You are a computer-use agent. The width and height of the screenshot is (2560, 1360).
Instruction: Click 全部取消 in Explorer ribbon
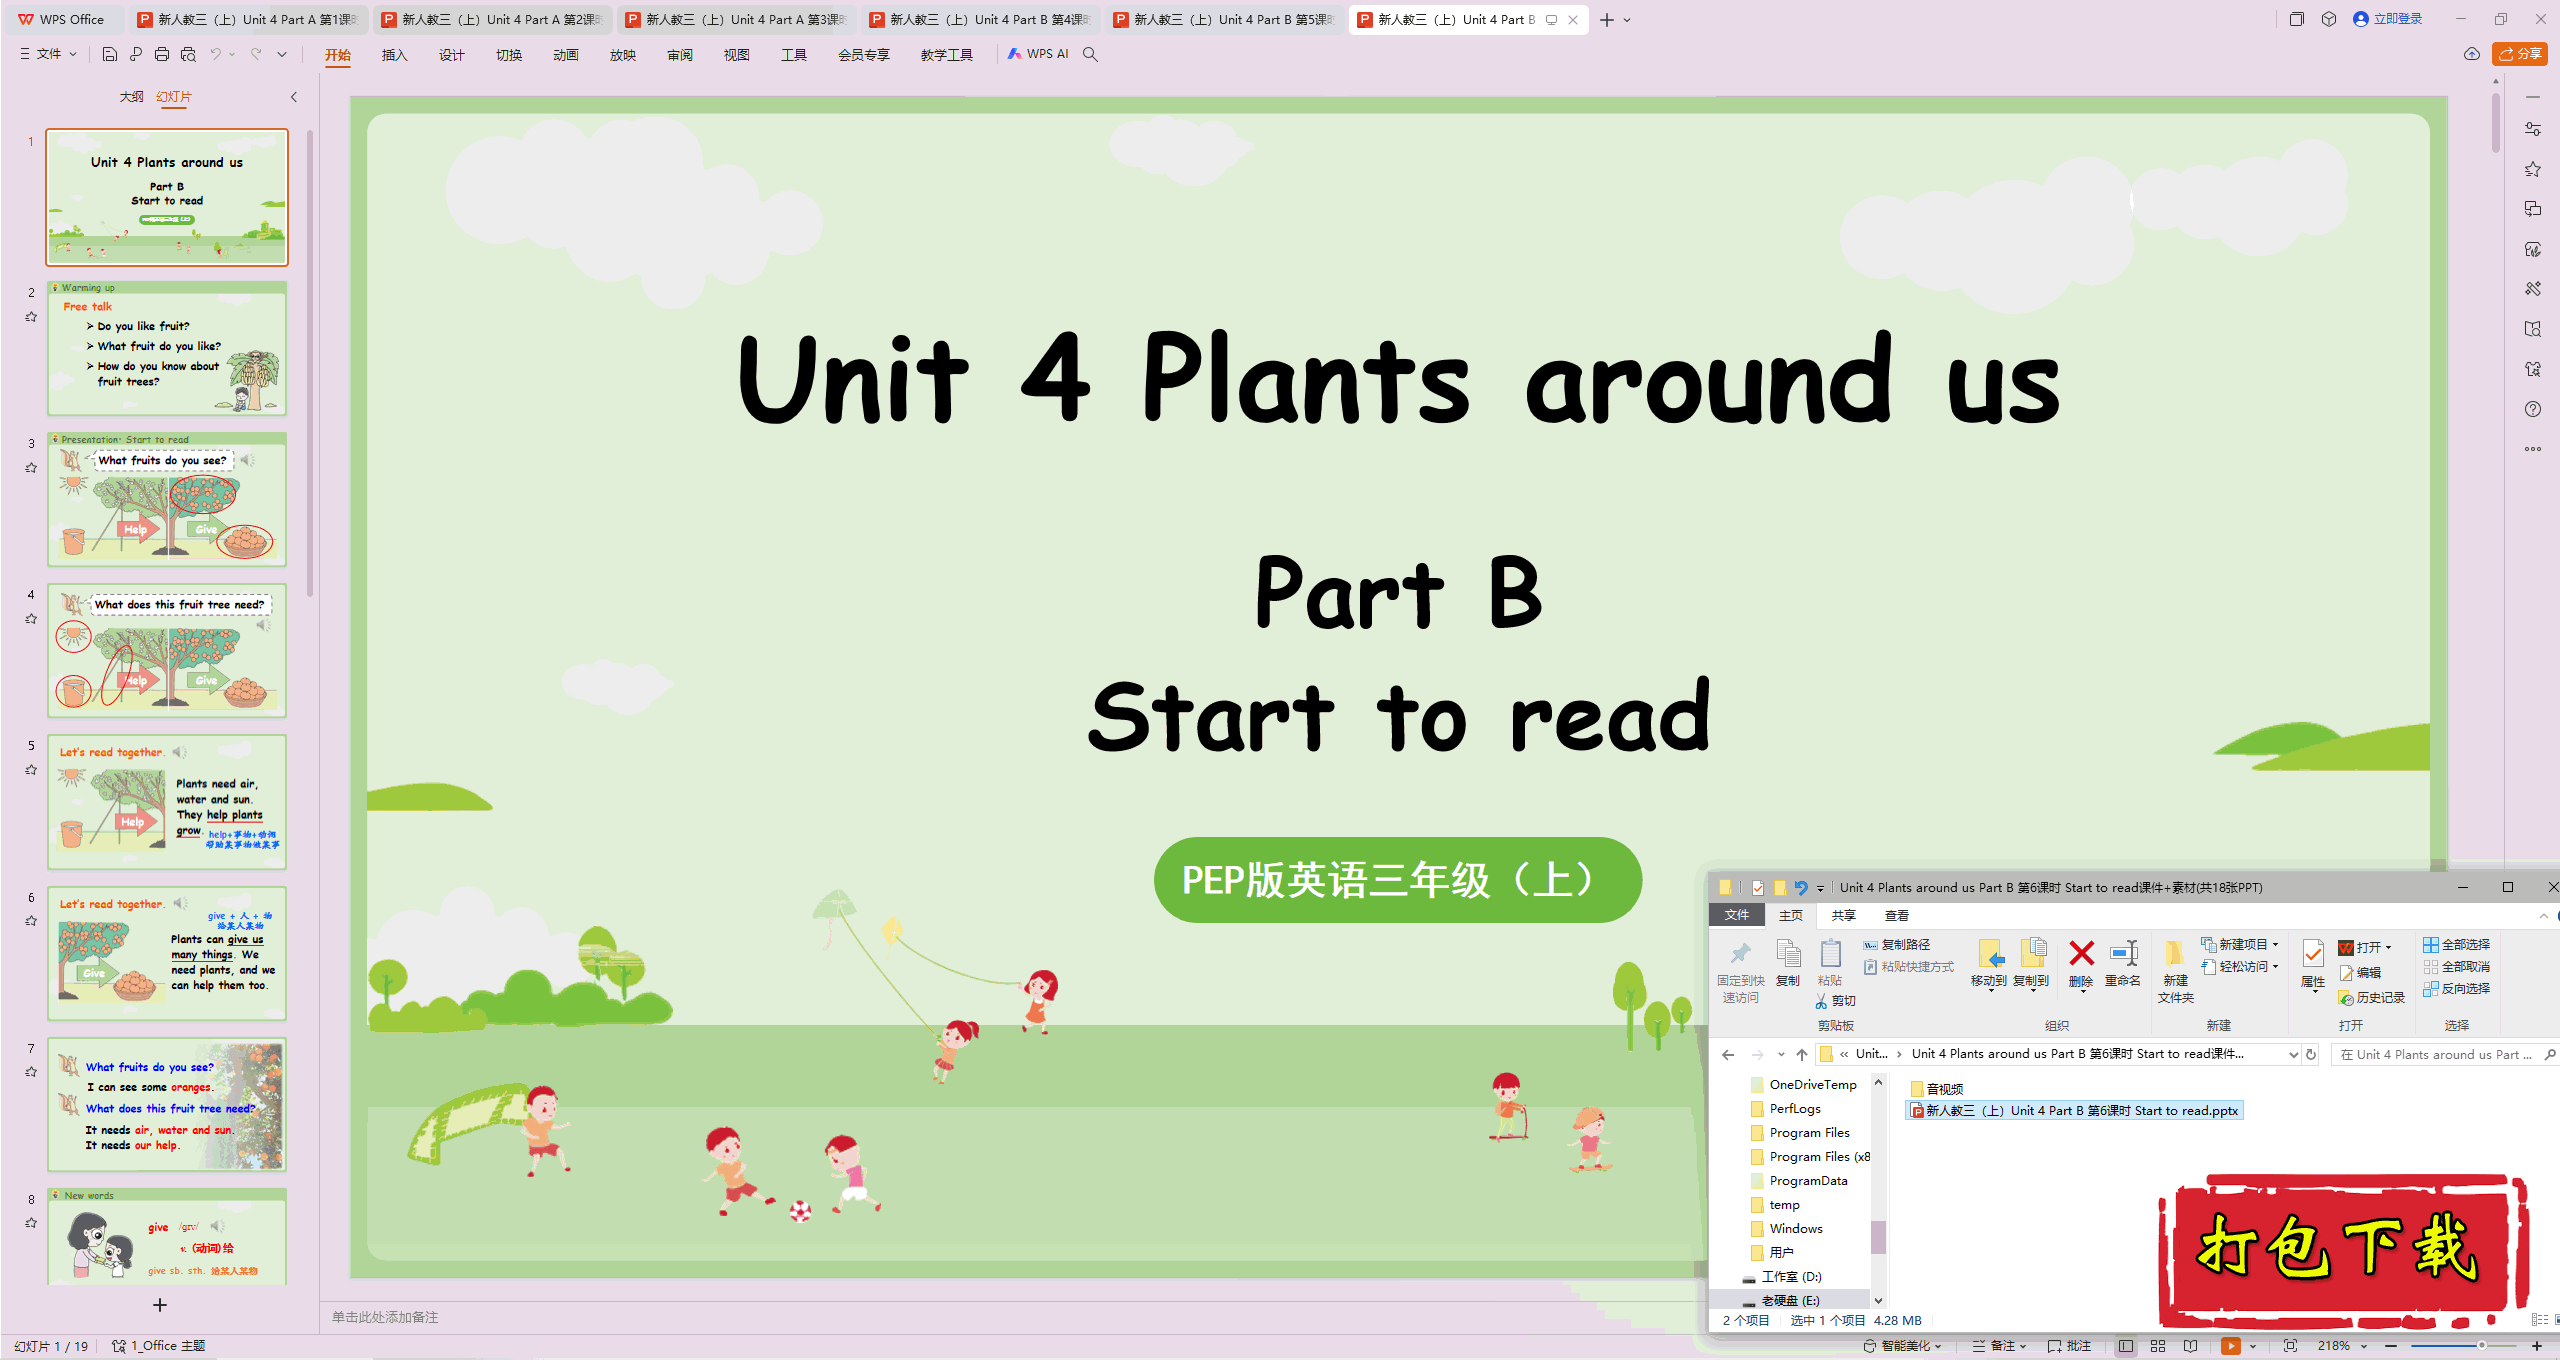(x=2456, y=966)
